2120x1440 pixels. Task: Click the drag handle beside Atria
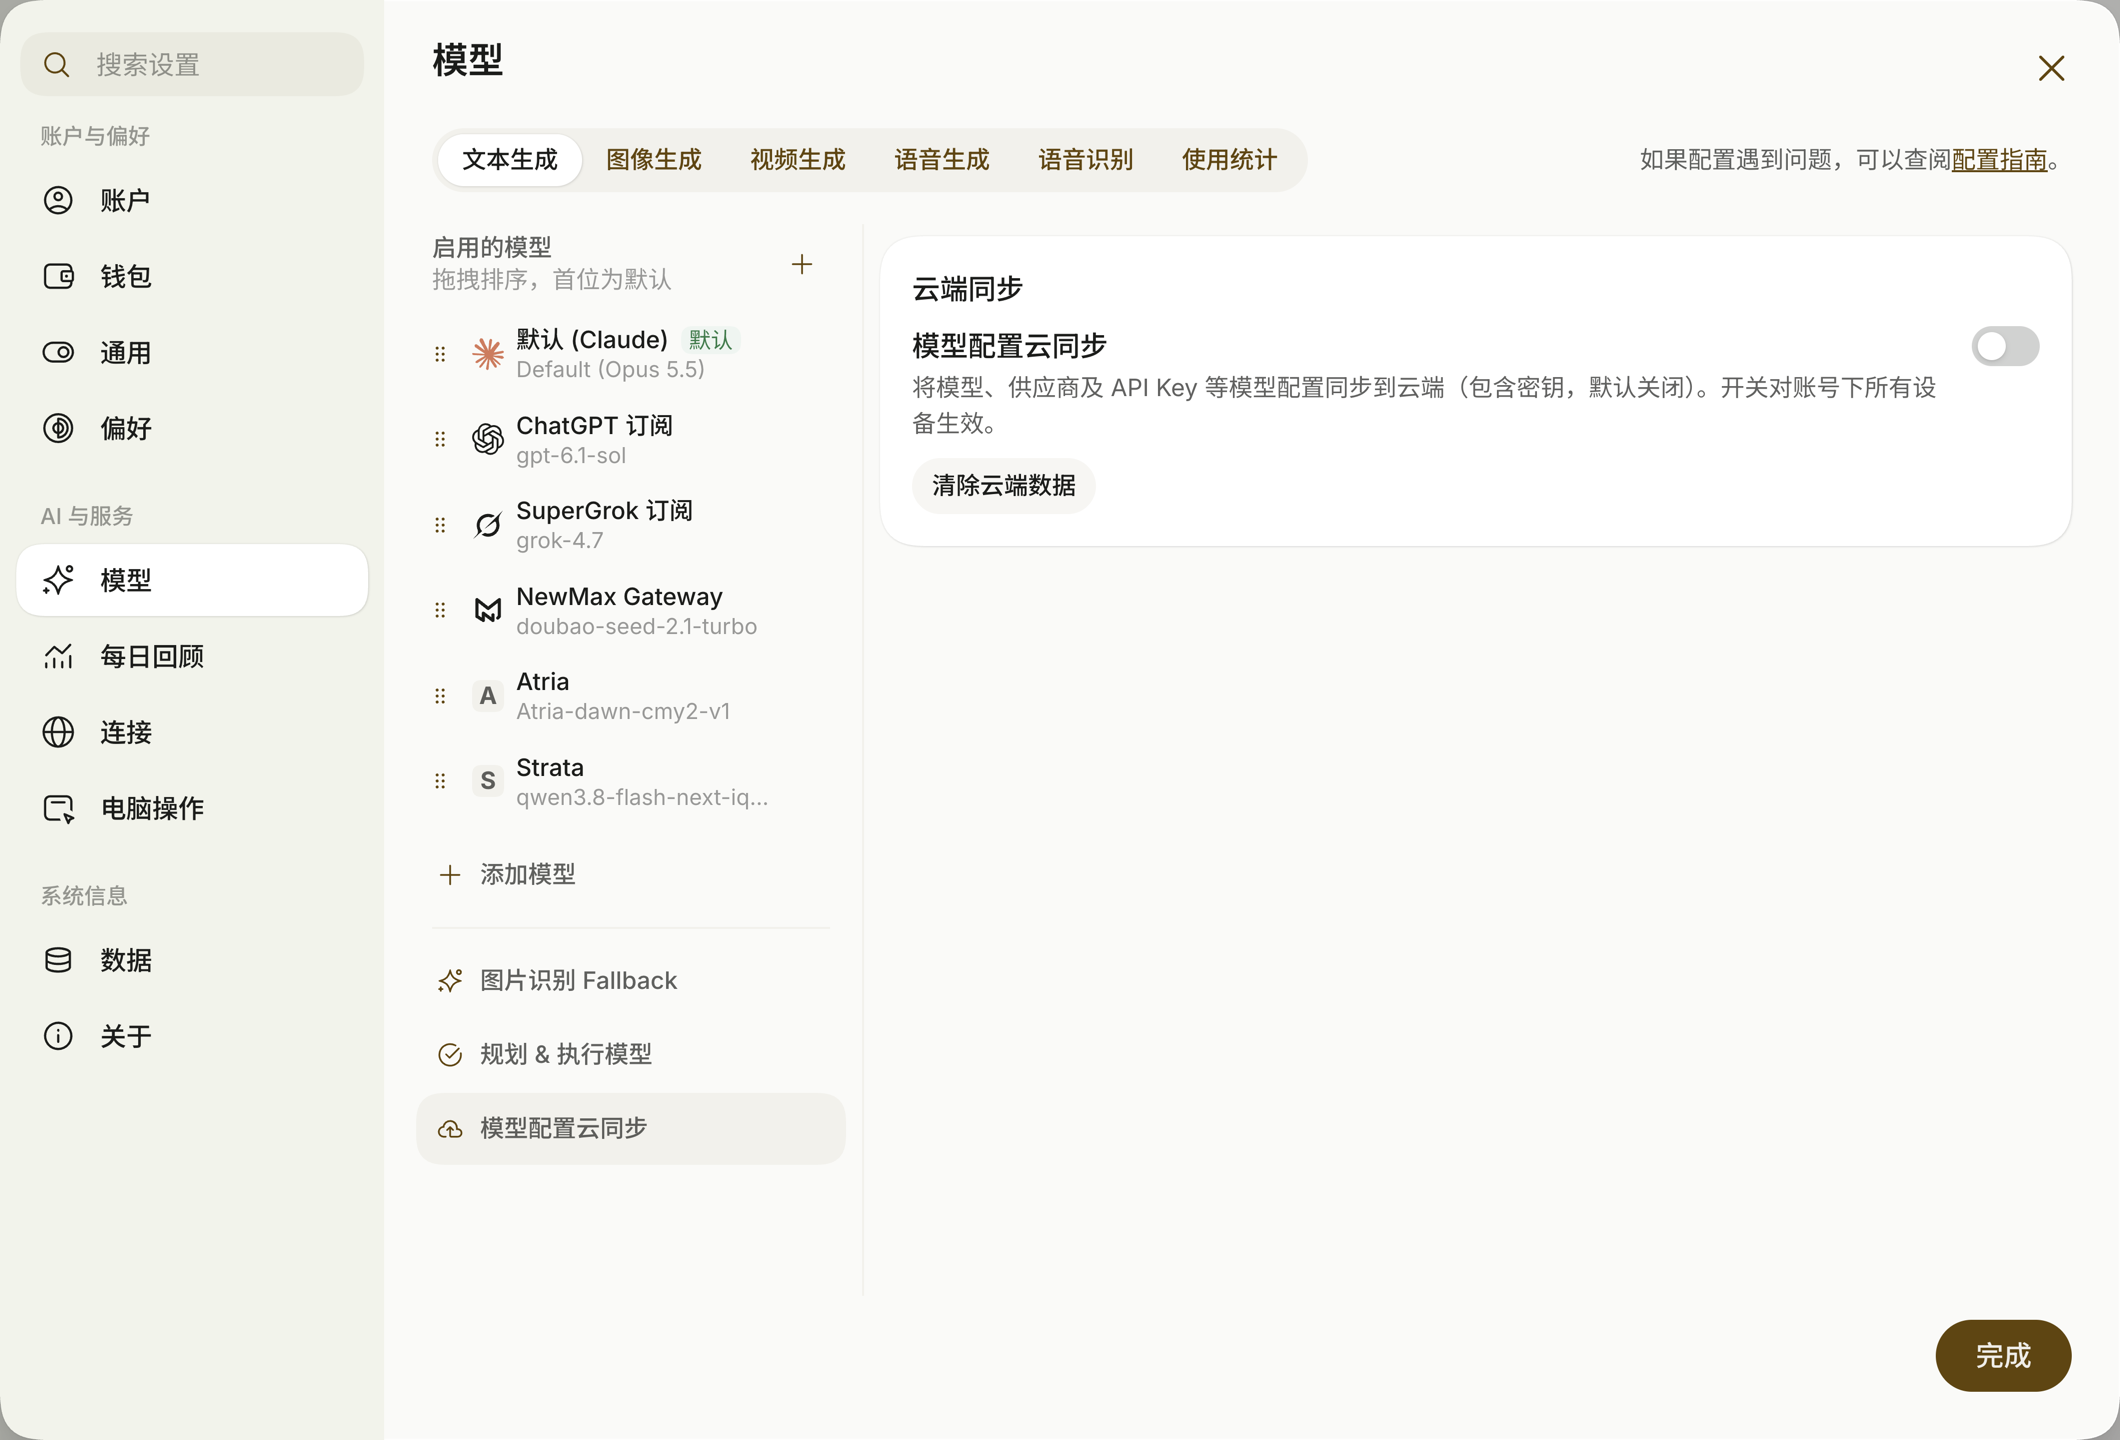[x=440, y=696]
